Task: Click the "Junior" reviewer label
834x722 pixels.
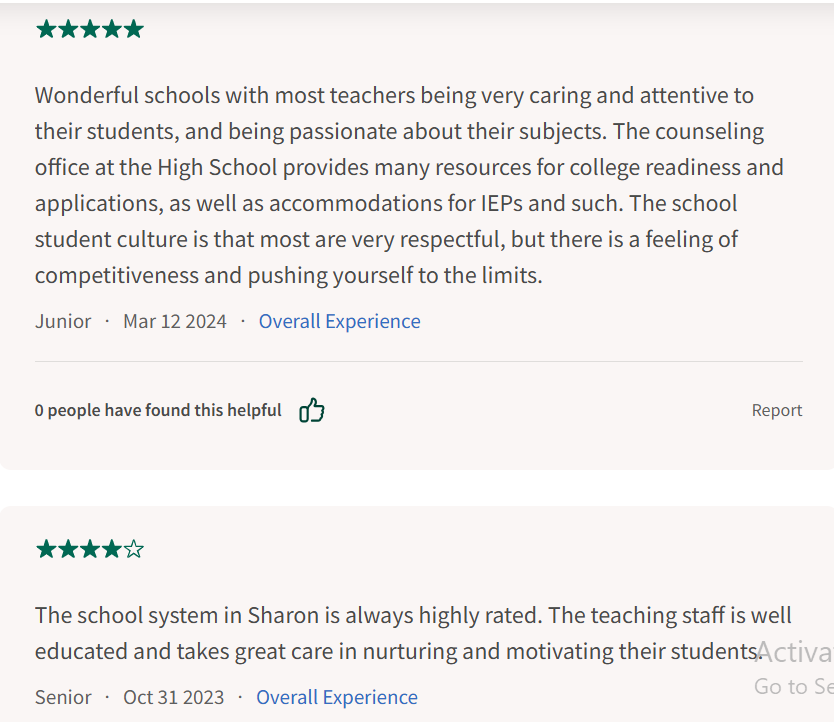Action: 63,321
